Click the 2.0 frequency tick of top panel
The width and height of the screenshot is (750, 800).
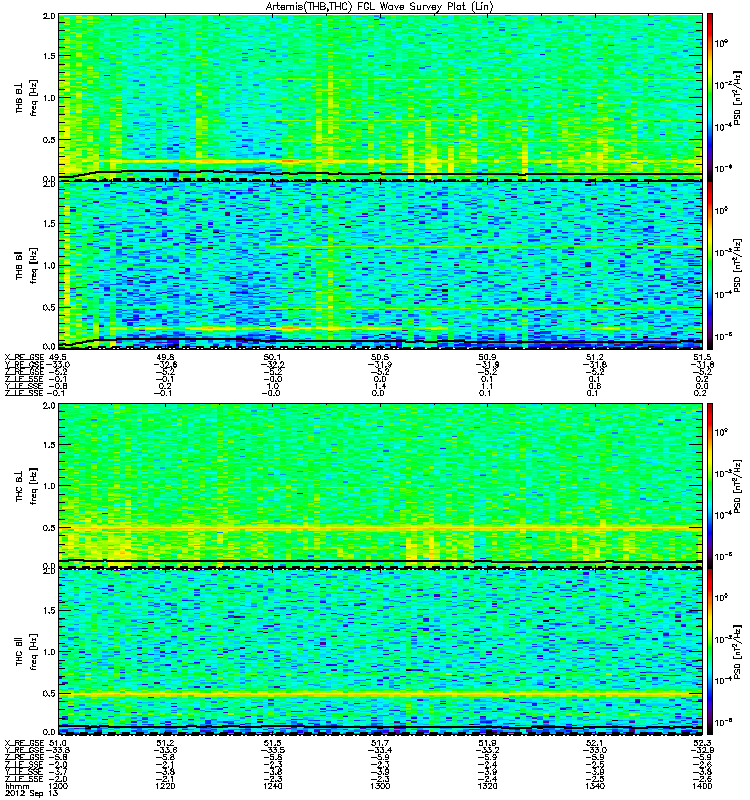pyautogui.click(x=48, y=19)
